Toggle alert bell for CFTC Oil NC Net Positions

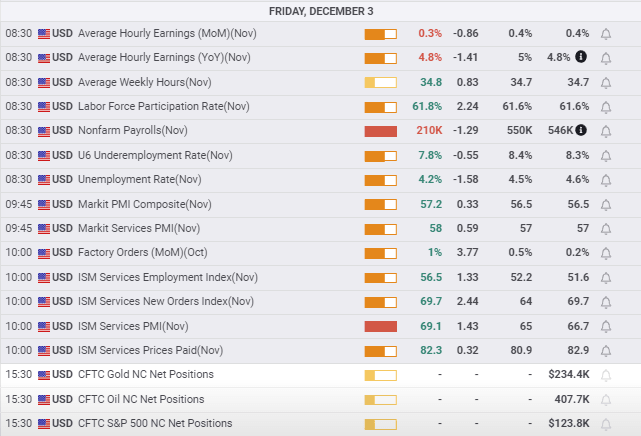(x=605, y=399)
